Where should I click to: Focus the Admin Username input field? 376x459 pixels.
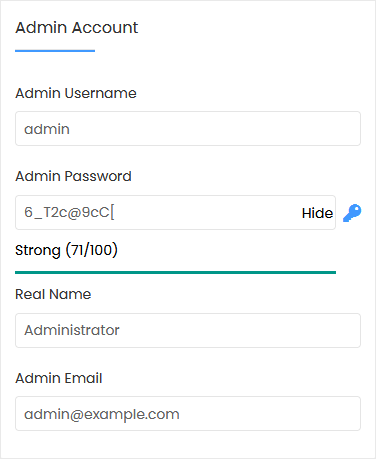point(188,129)
